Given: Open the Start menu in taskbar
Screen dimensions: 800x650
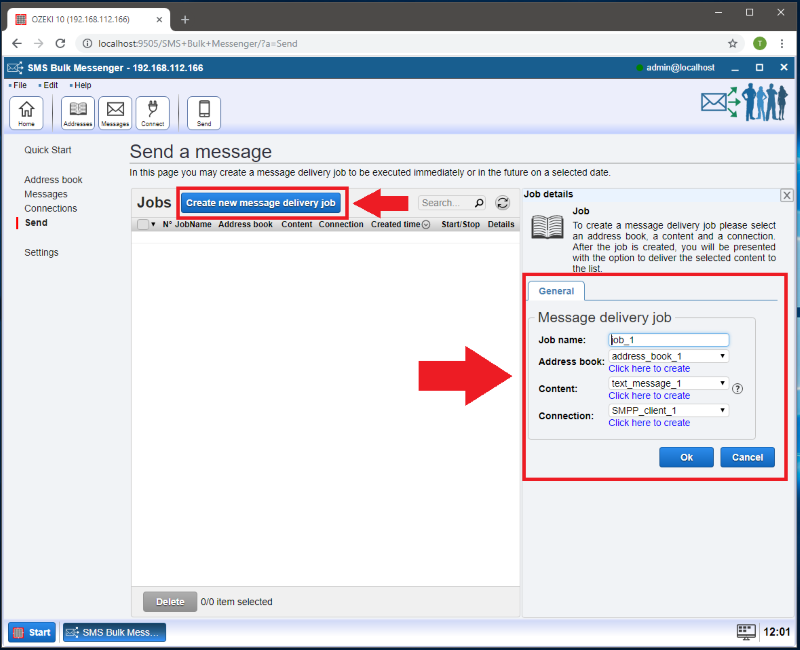Looking at the screenshot, I should coord(32,632).
